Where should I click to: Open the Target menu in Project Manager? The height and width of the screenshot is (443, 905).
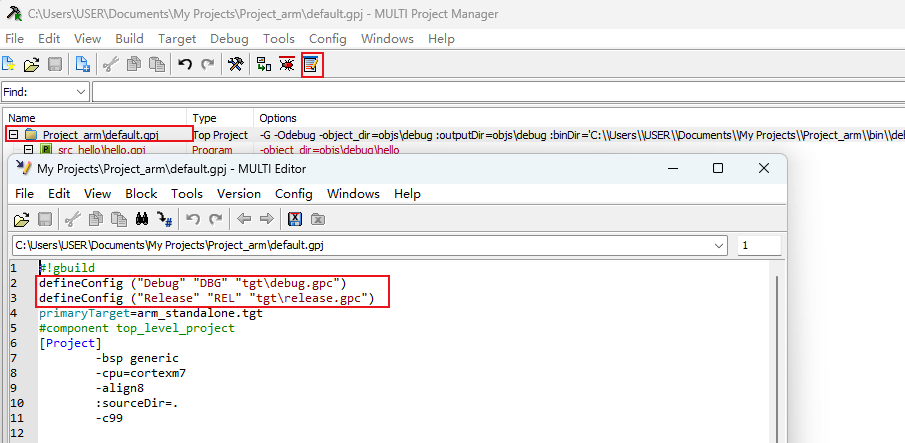click(177, 38)
